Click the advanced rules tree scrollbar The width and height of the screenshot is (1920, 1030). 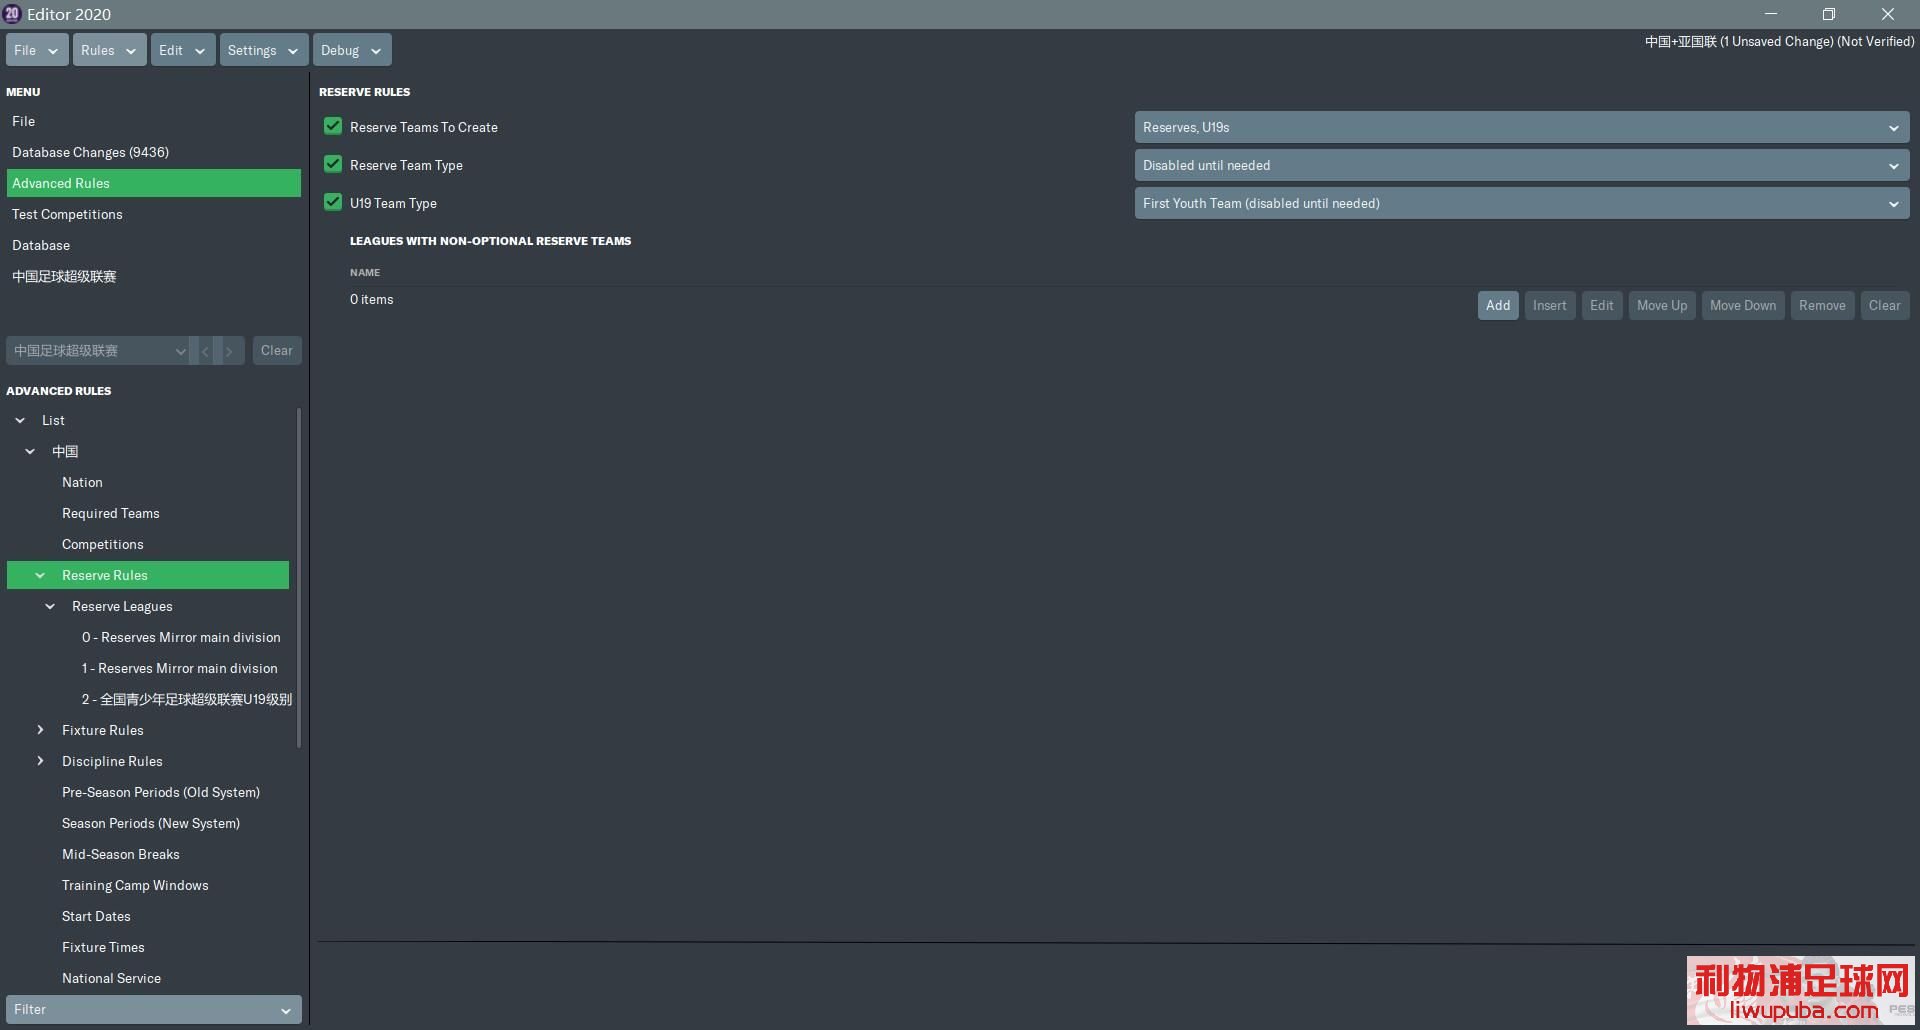coord(299,577)
